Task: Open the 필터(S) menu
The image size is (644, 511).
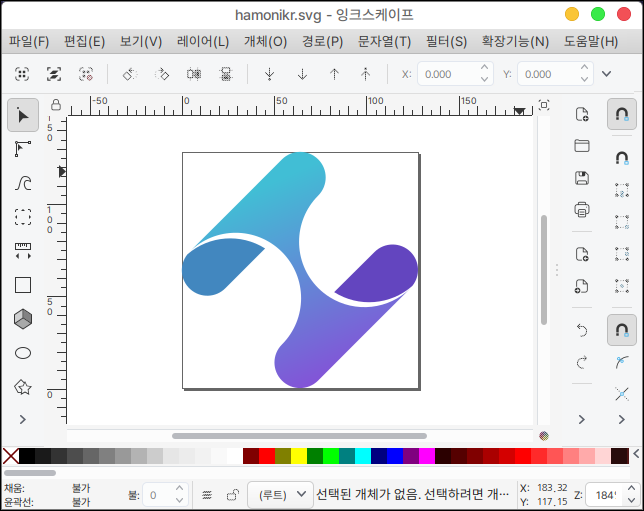Action: coord(446,41)
